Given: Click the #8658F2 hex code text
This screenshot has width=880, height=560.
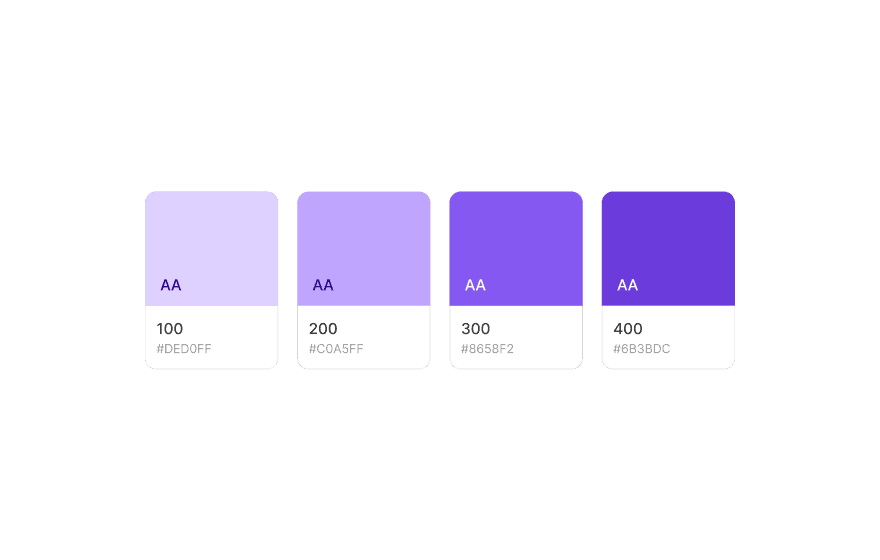Looking at the screenshot, I should (488, 349).
